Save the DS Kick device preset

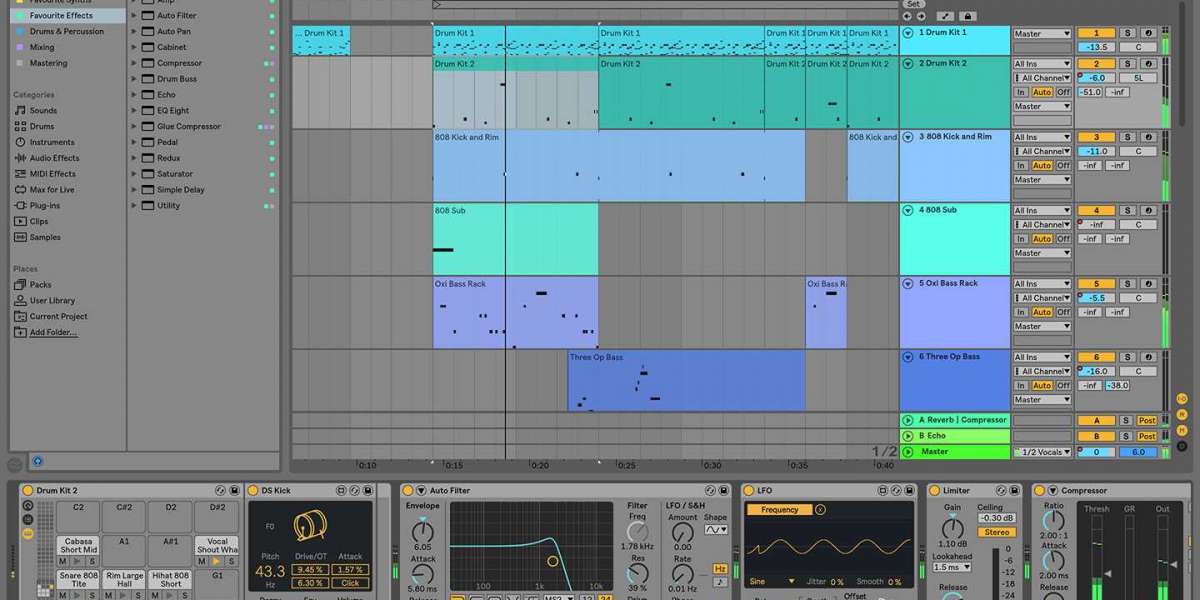[367, 490]
